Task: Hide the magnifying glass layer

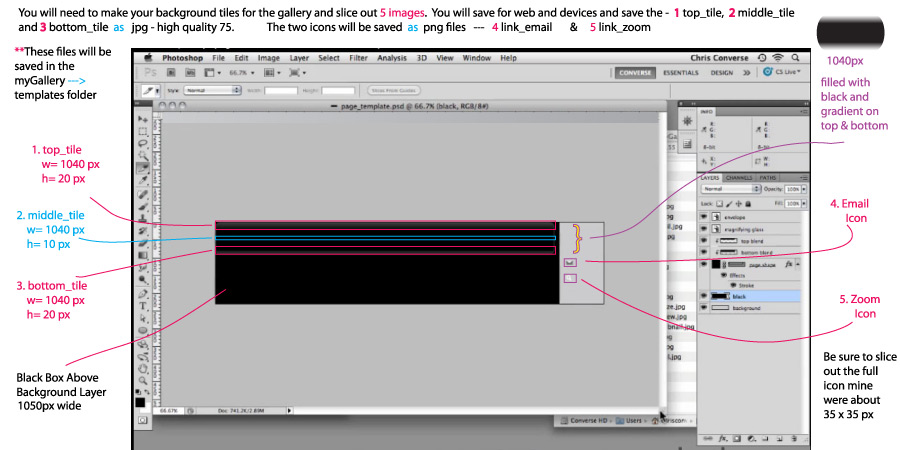Action: [x=704, y=229]
